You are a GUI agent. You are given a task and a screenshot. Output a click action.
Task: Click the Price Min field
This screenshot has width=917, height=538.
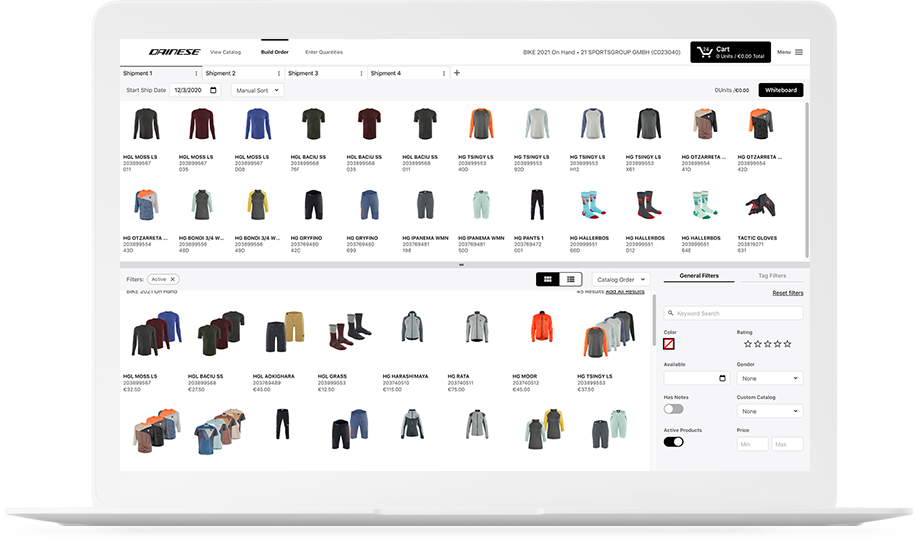coord(752,444)
